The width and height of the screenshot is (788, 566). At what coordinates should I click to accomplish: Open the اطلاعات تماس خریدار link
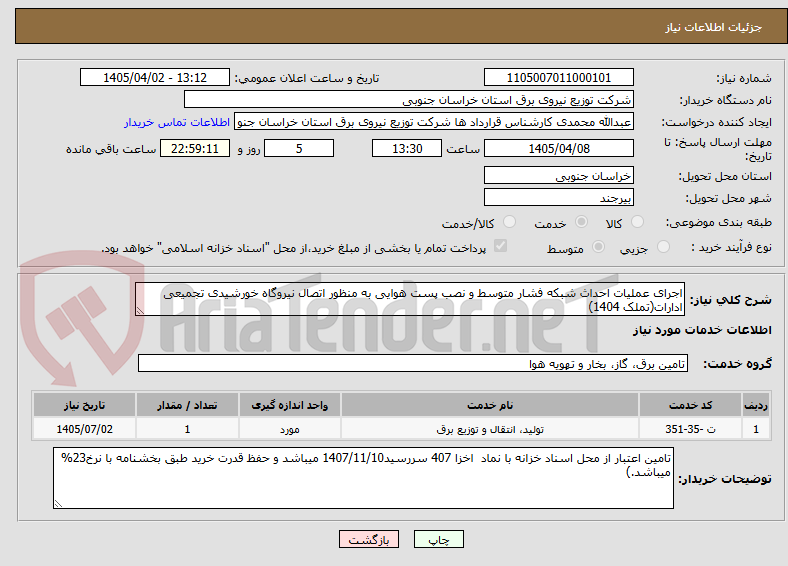tap(177, 122)
